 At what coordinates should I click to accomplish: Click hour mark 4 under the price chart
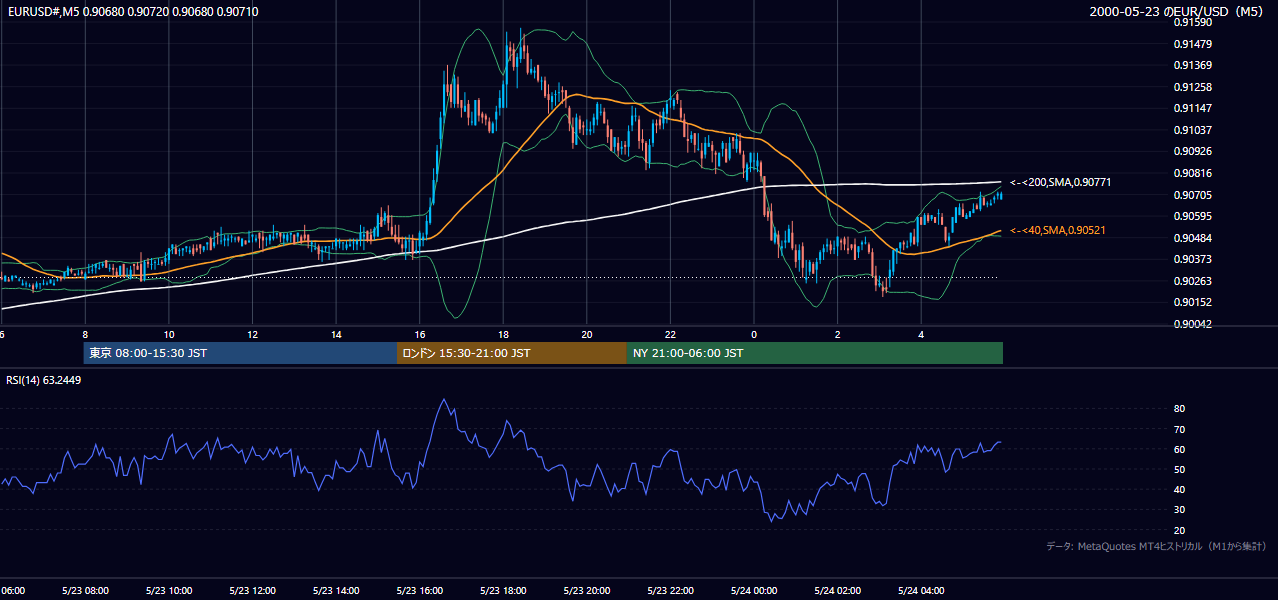tap(920, 334)
